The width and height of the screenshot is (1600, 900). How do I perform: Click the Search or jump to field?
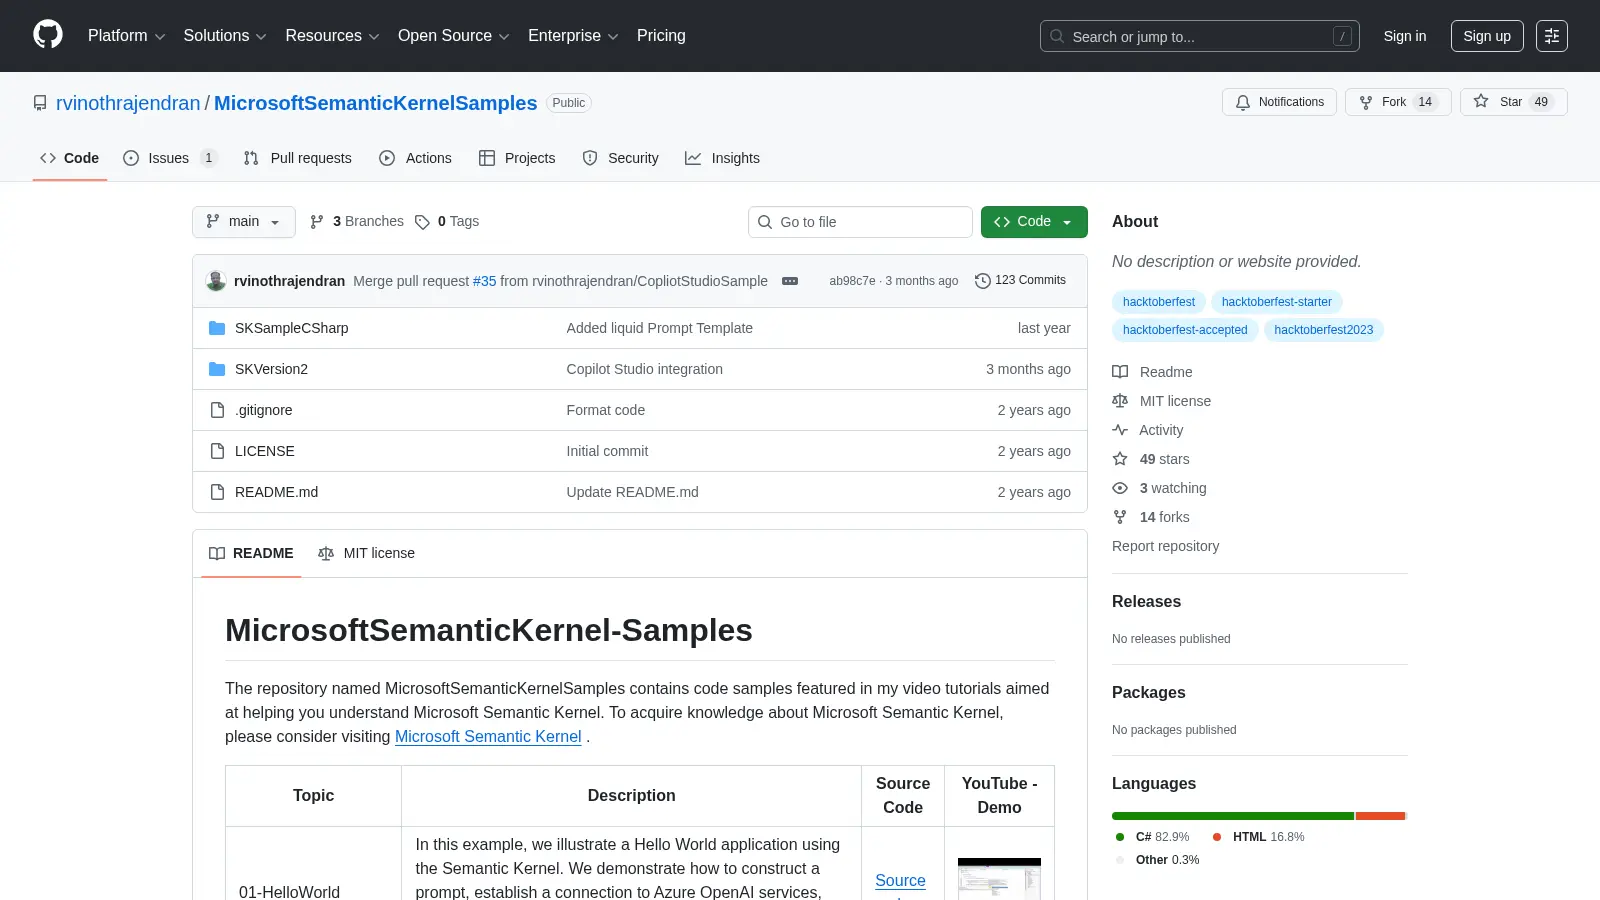(1200, 36)
